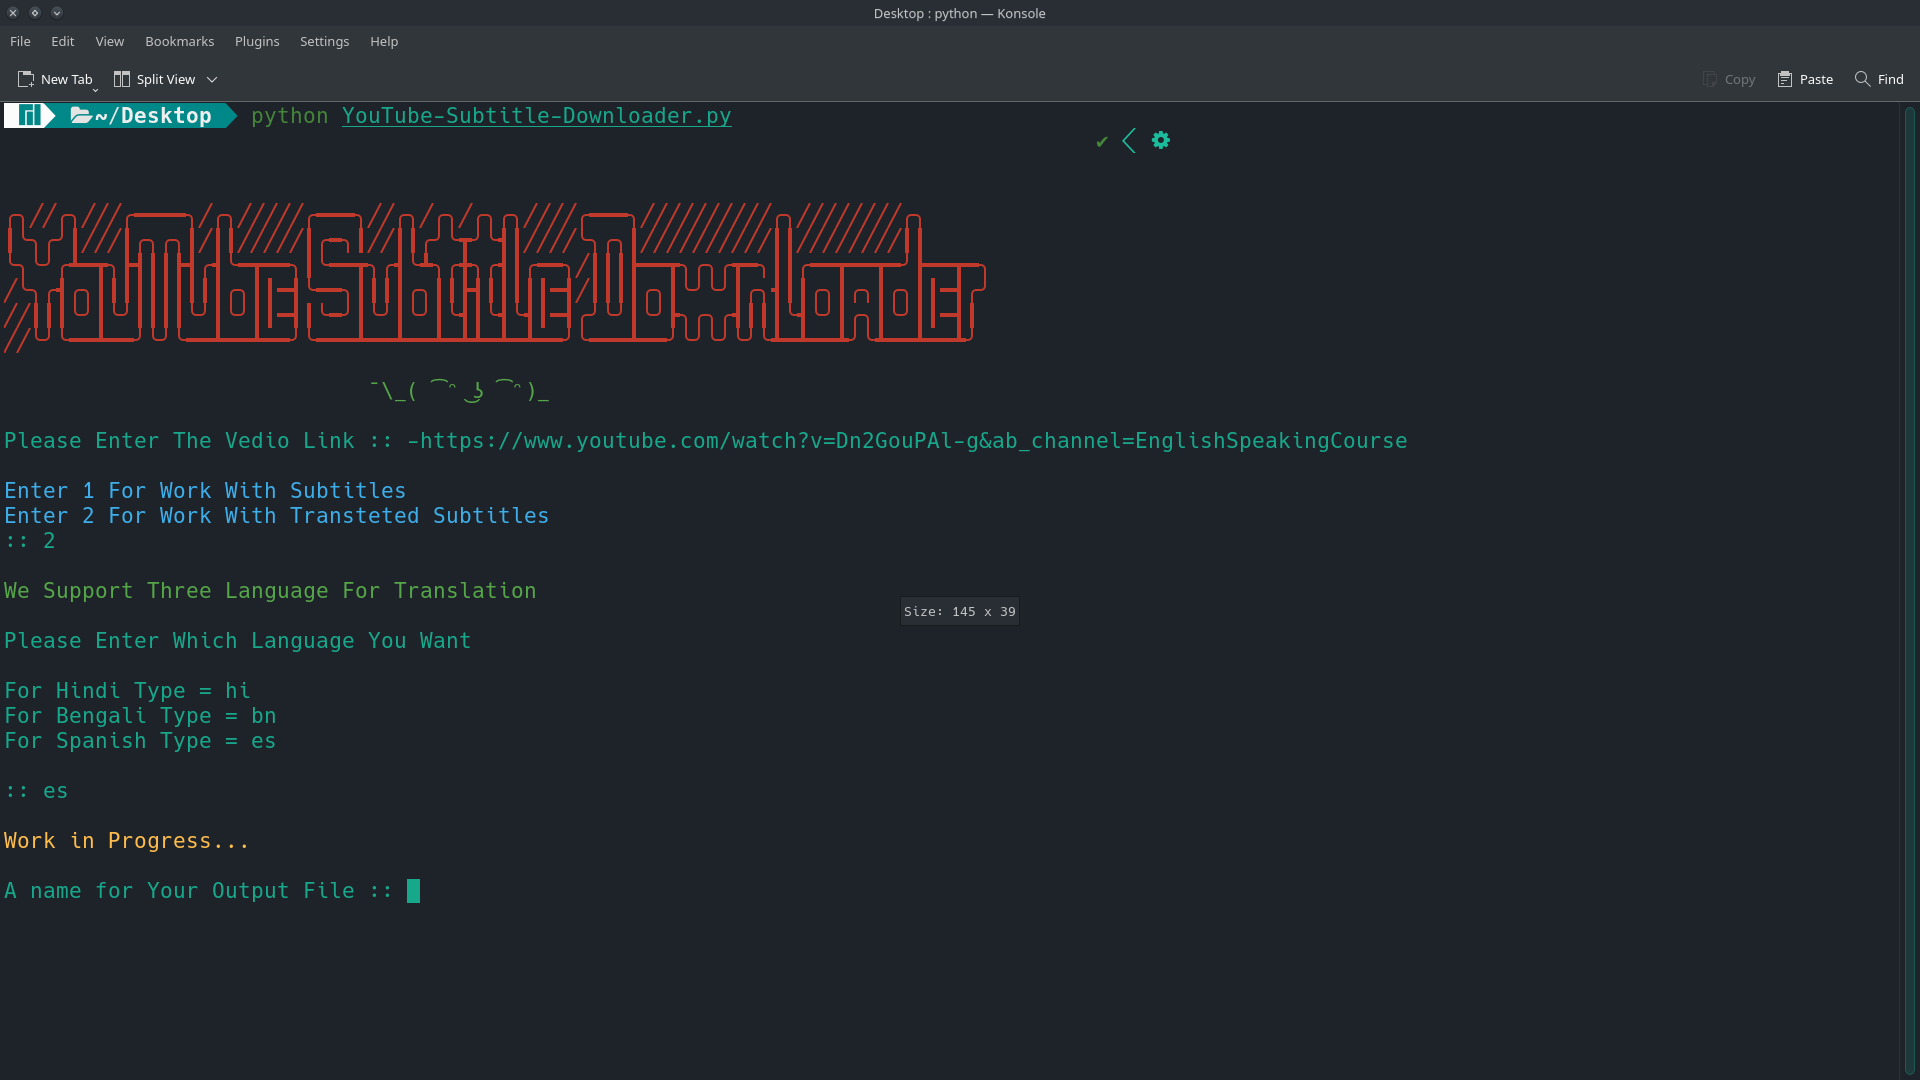Follow the YouTube-Subtitle-Downloader.py link

(536, 116)
